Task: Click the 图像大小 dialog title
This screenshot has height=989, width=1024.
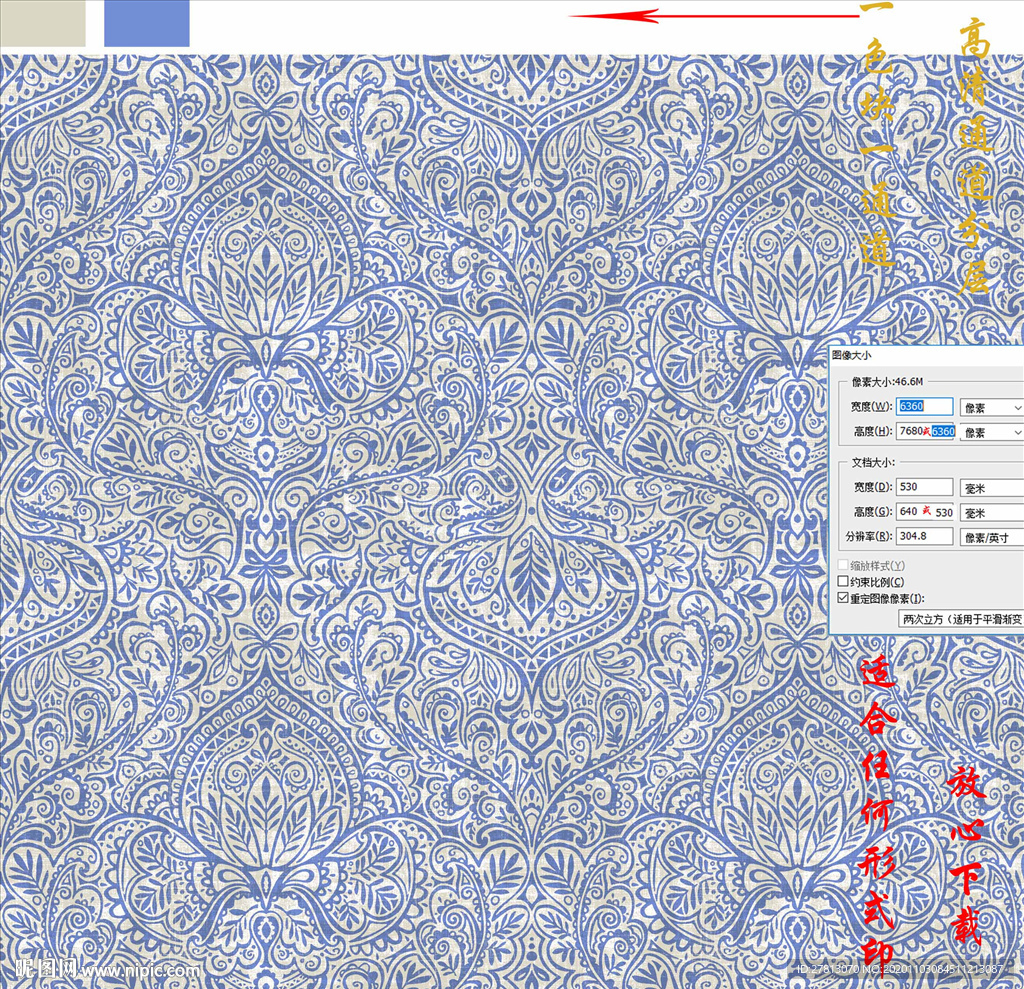Action: tap(851, 355)
